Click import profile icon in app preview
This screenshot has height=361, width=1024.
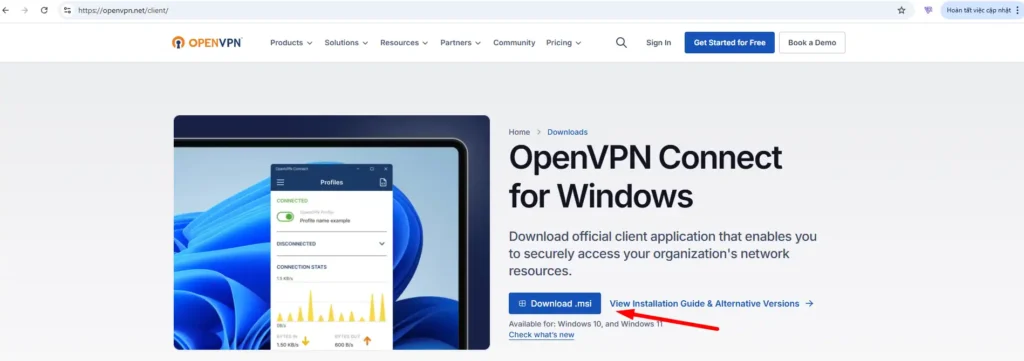pos(383,182)
